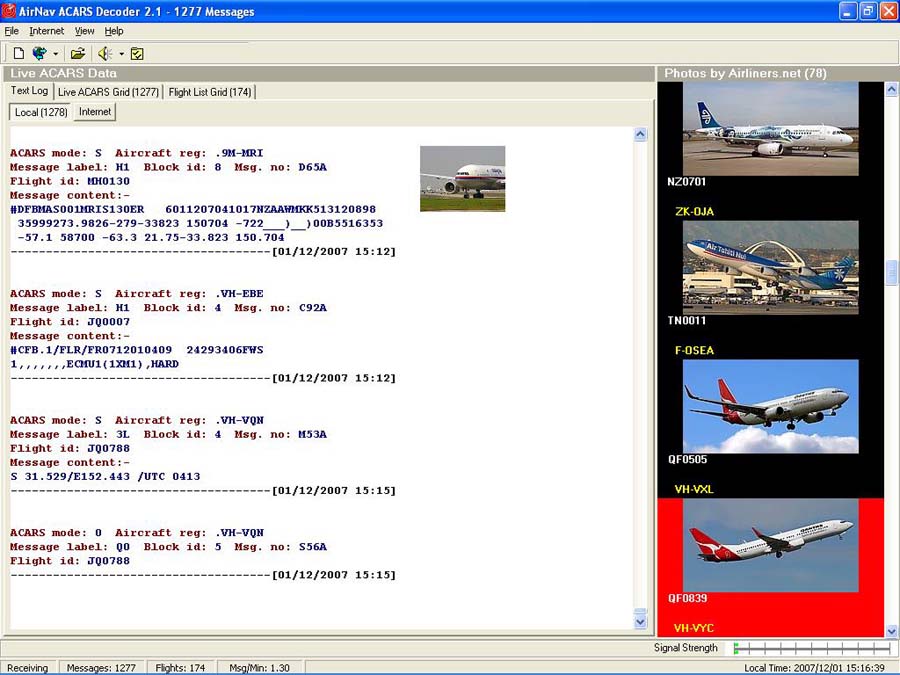Close the AirNav ACARS Decoder window
The width and height of the screenshot is (900, 675).
coord(888,11)
